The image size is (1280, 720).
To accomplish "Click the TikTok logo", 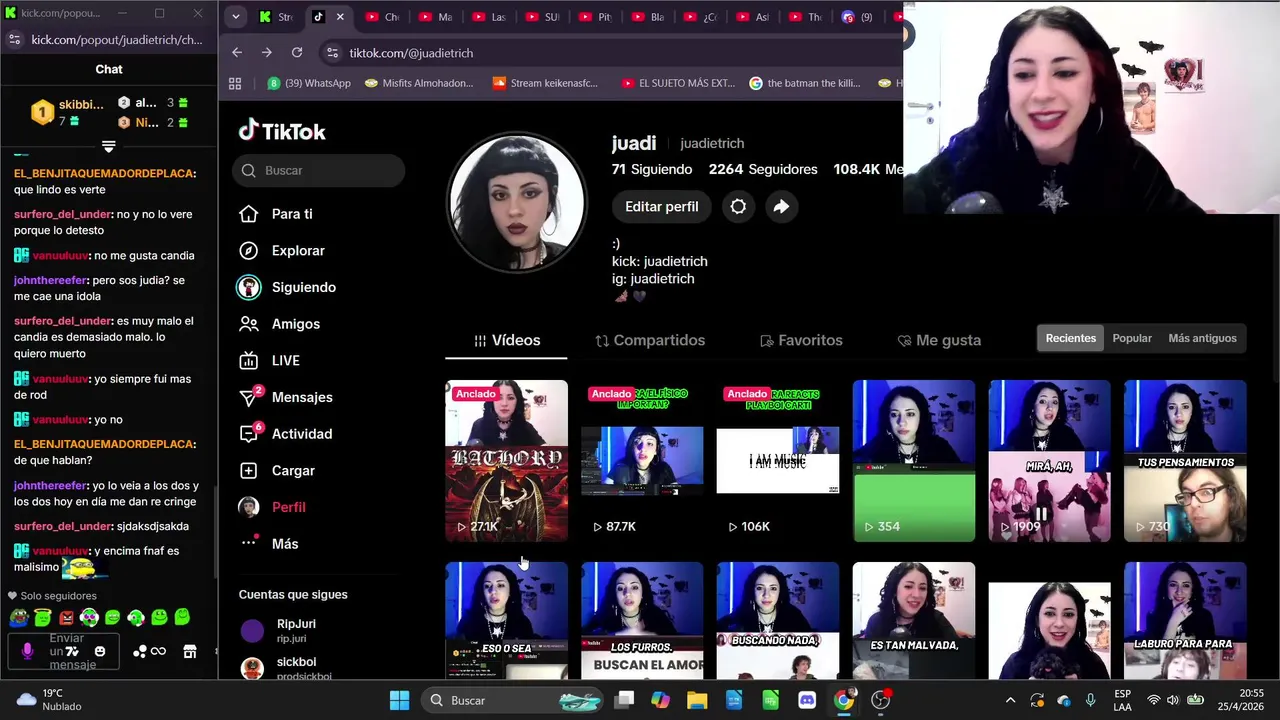I will point(282,131).
